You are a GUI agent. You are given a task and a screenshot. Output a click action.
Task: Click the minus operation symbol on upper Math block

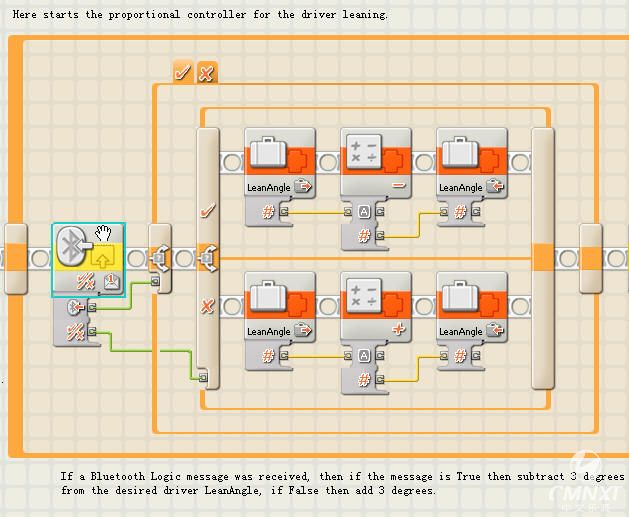[399, 185]
